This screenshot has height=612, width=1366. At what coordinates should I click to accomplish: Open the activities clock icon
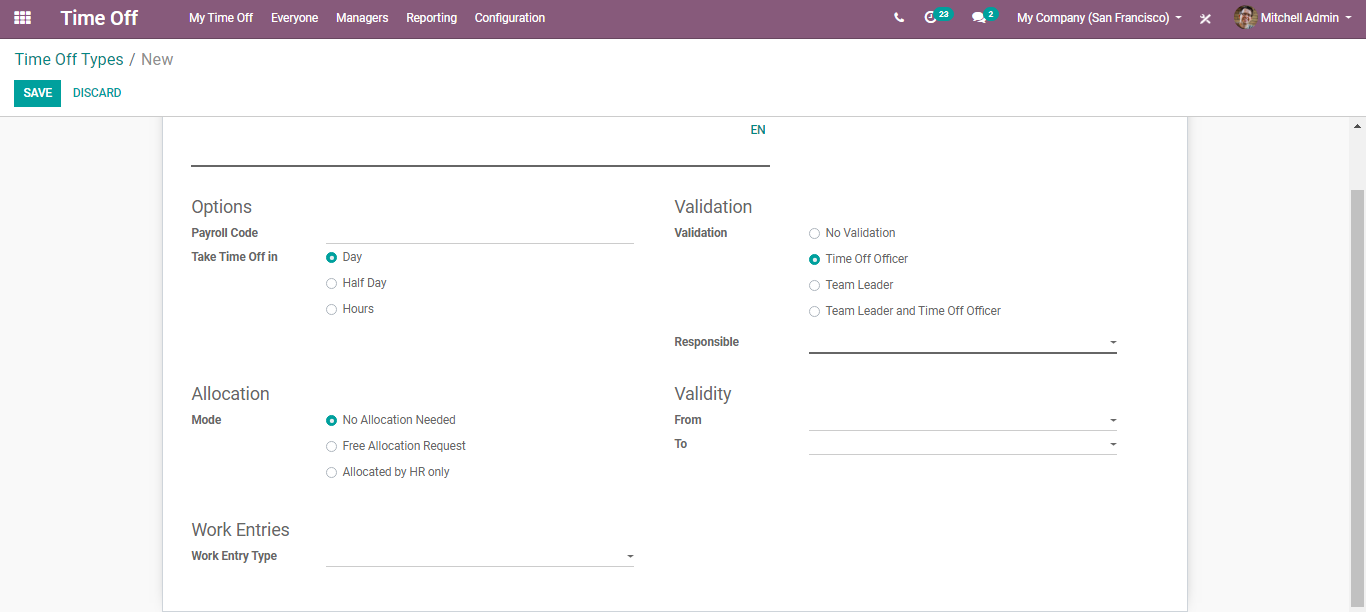[931, 18]
